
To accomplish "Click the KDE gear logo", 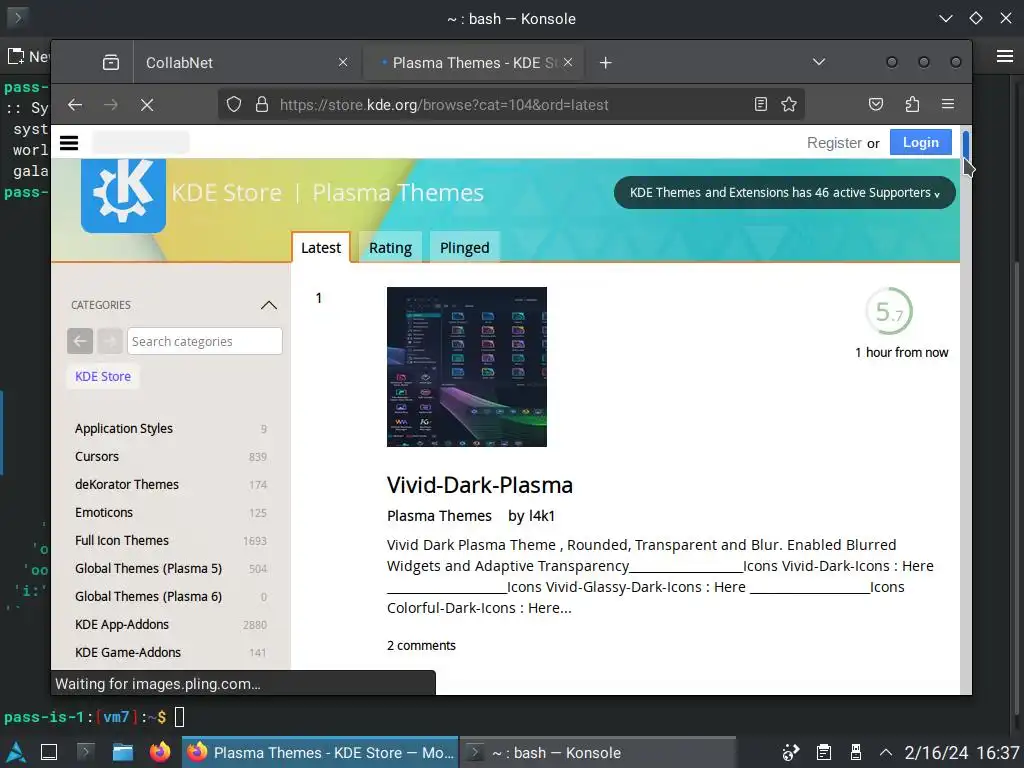I will click(x=123, y=195).
